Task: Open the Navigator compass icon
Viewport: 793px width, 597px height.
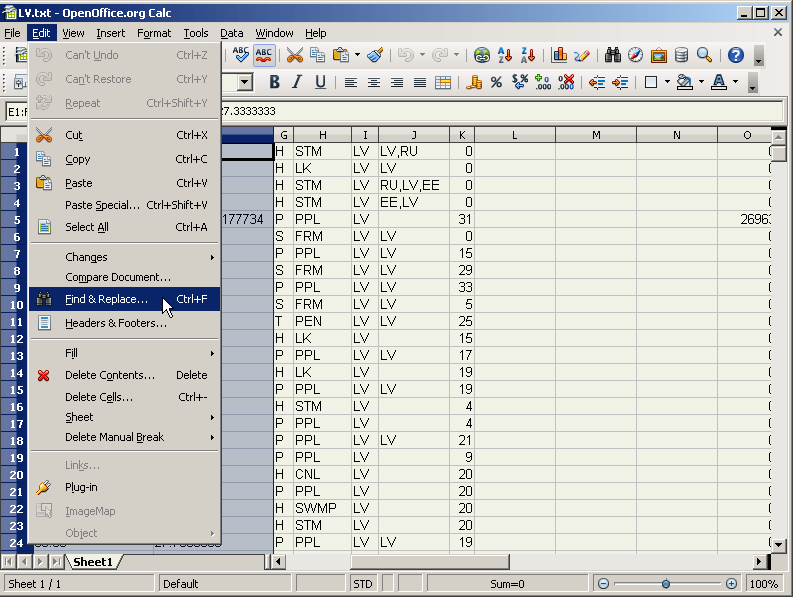Action: 635,55
